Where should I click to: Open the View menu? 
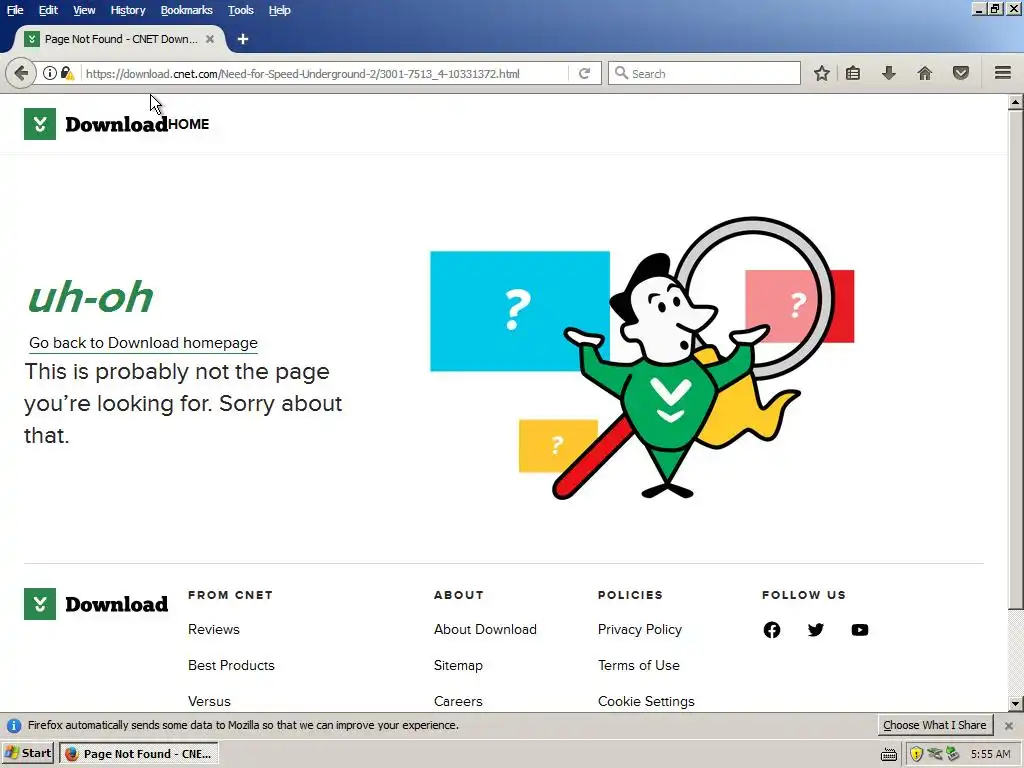click(x=84, y=10)
